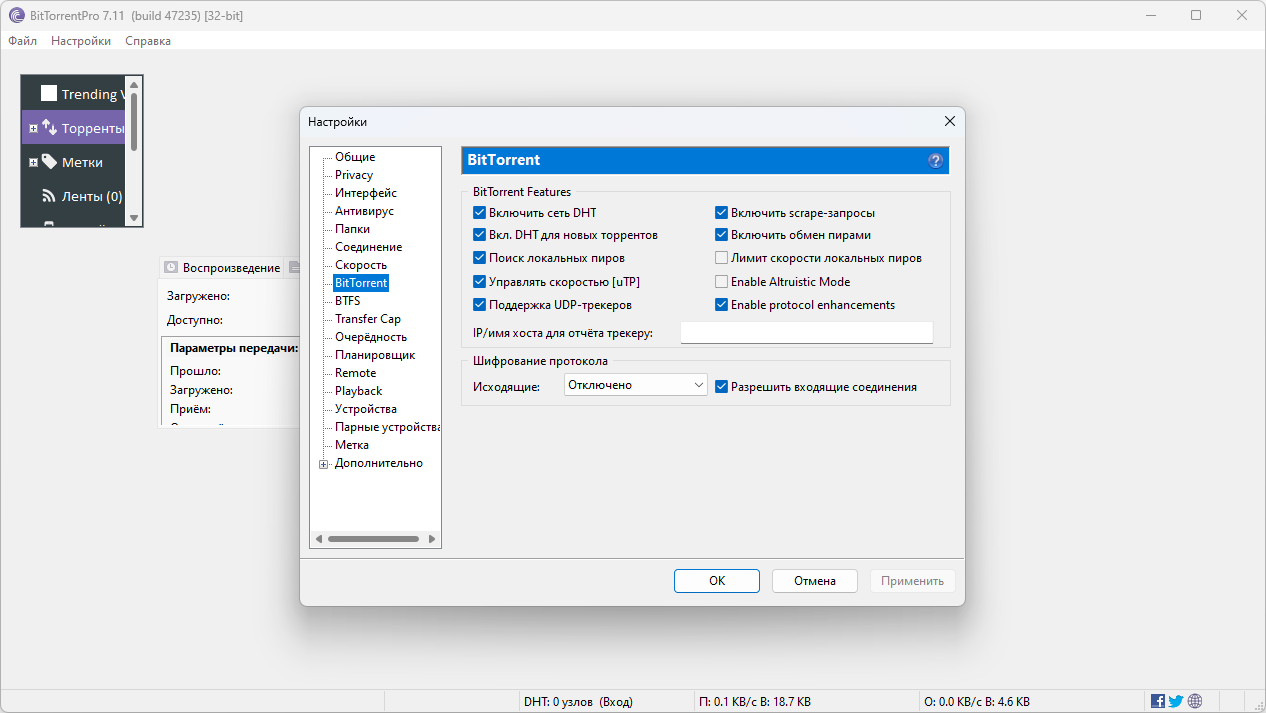Select Интерфейс in settings tree

coord(366,193)
